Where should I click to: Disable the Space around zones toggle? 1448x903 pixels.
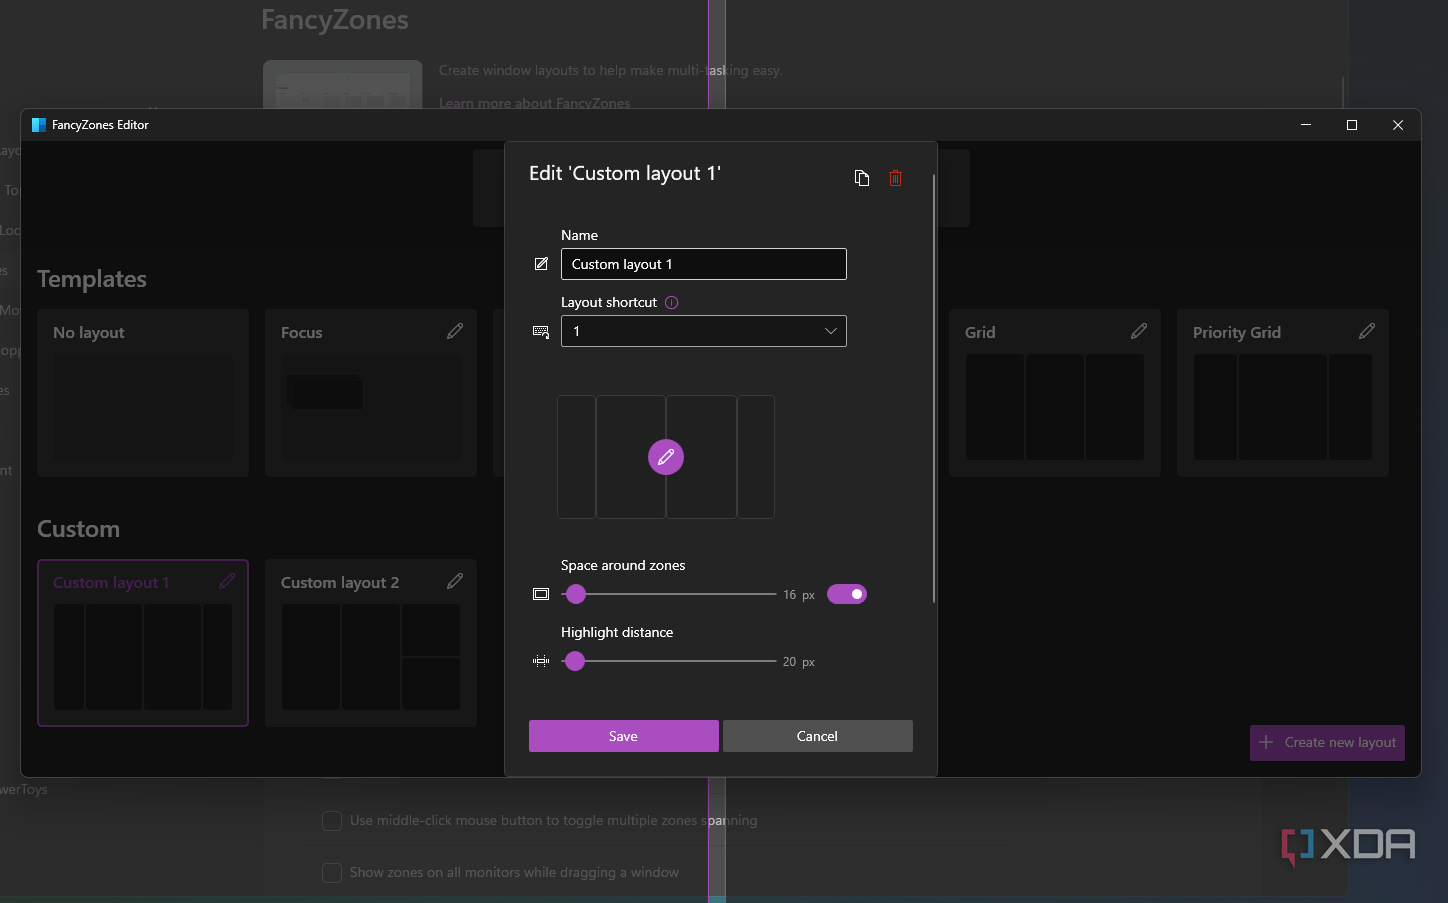point(847,594)
